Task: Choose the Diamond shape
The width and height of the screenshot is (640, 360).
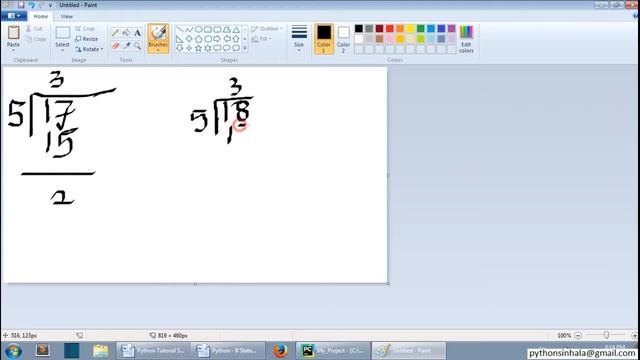Action: point(189,39)
